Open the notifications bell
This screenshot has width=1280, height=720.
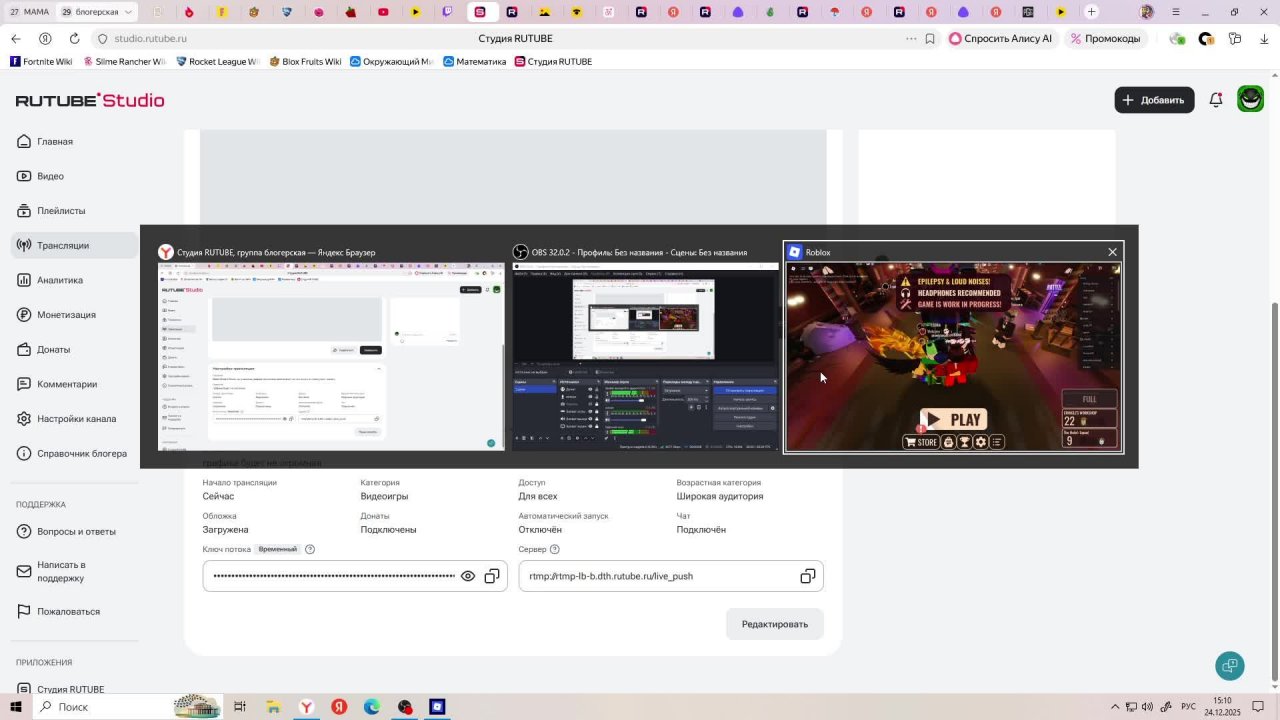pos(1216,100)
